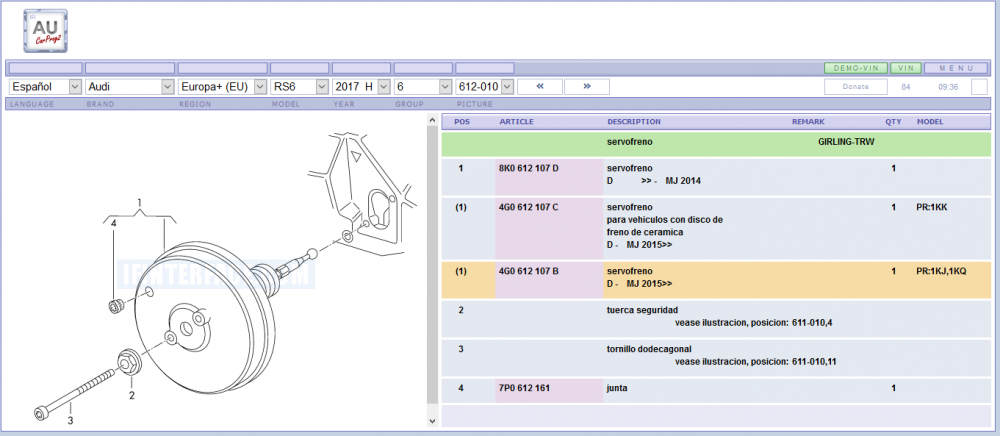Go to next picture with » arrow

click(587, 87)
